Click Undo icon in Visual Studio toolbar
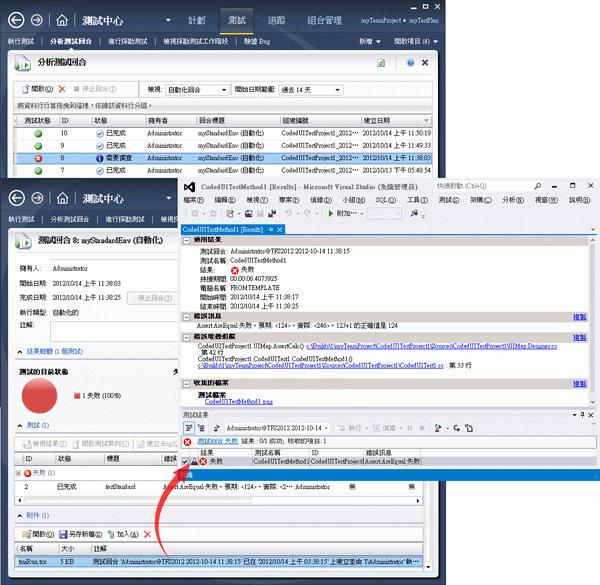Image resolution: width=600 pixels, height=585 pixels. coord(288,213)
